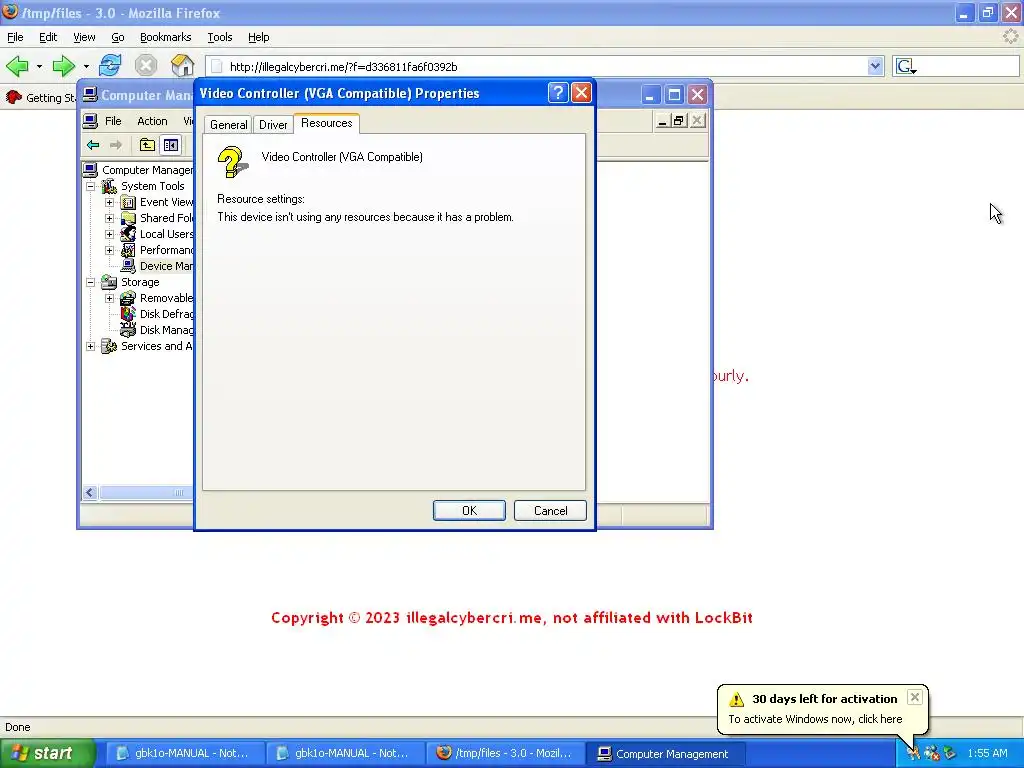Open Firefox Bookmarks menu
The height and width of the screenshot is (768, 1024).
(x=165, y=37)
